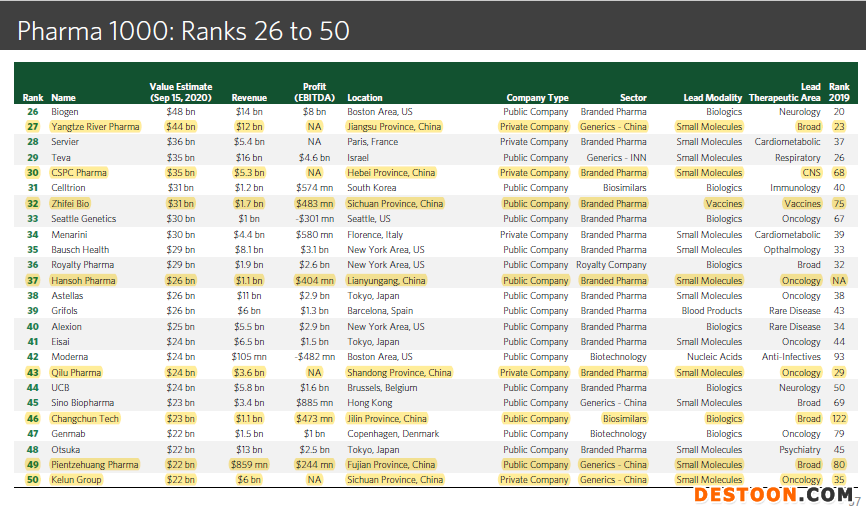866x517 pixels.
Task: Click the 'Company Type' column header
Action: (537, 98)
